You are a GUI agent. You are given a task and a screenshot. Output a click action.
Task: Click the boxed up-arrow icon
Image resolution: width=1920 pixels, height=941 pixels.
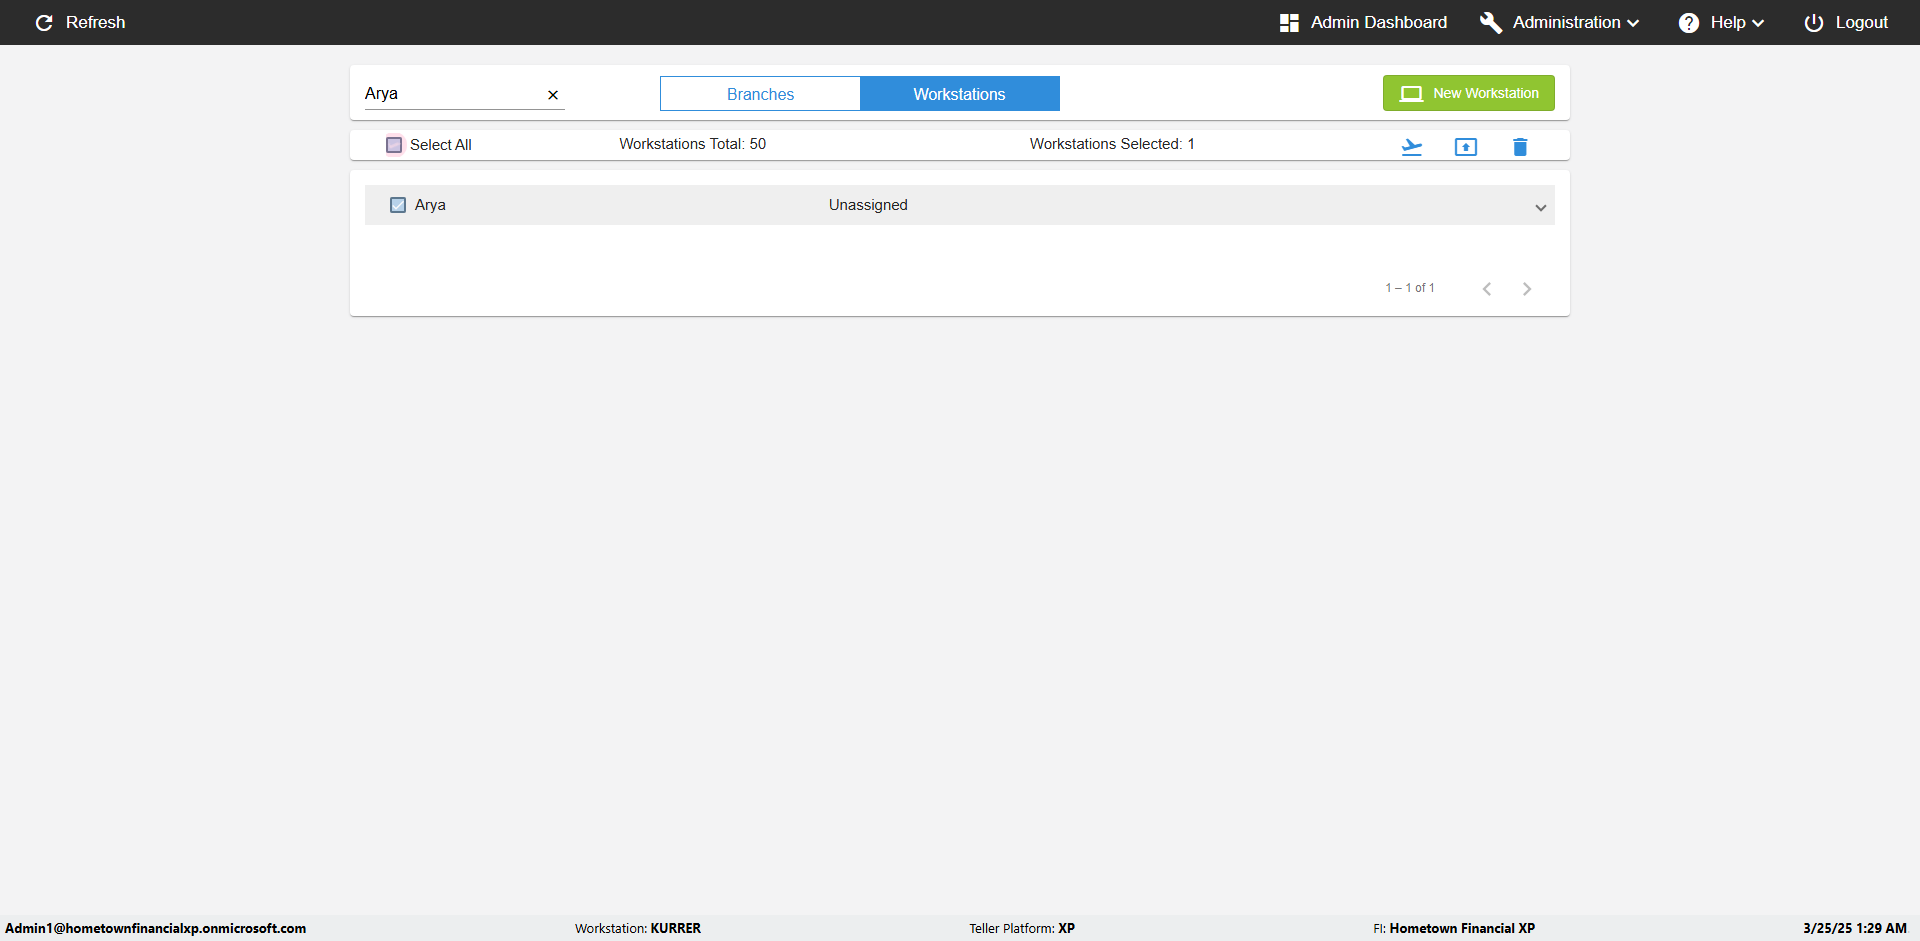1465,147
